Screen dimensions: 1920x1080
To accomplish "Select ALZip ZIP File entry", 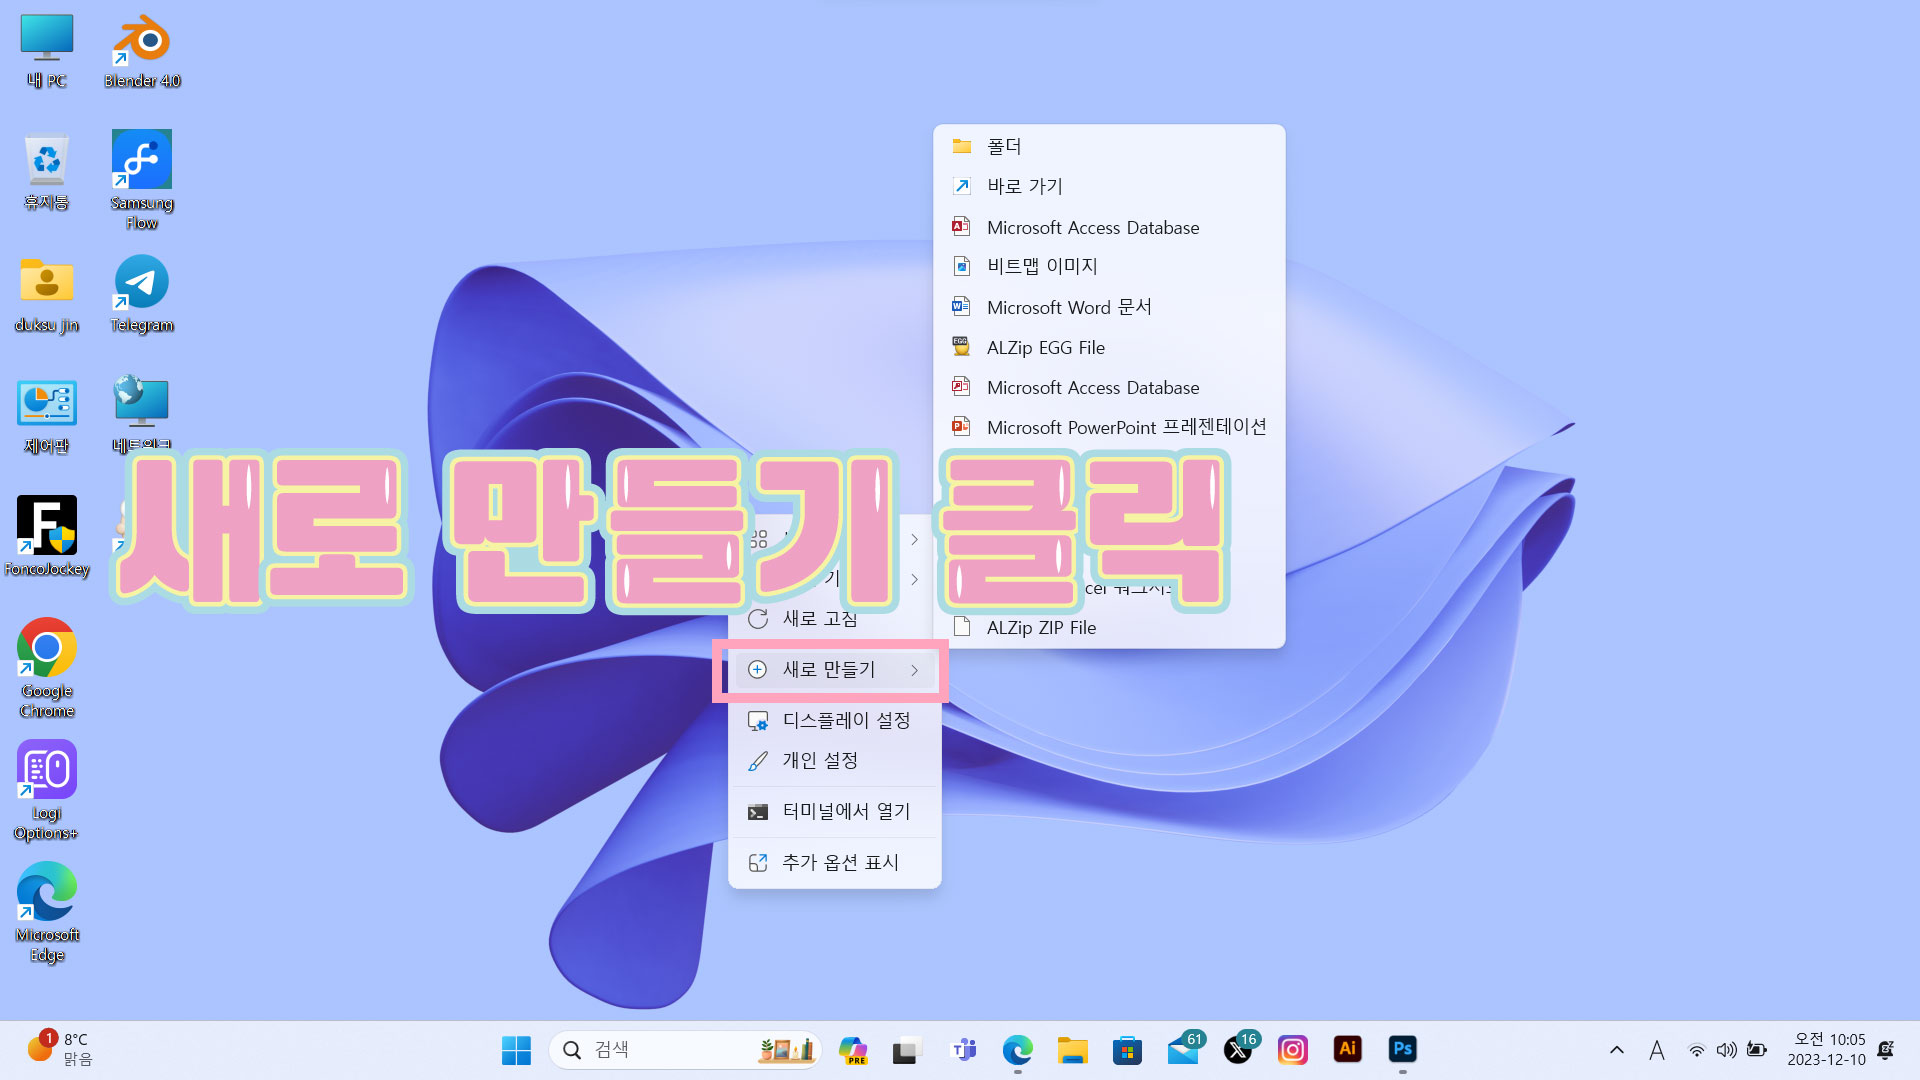I will [1041, 628].
